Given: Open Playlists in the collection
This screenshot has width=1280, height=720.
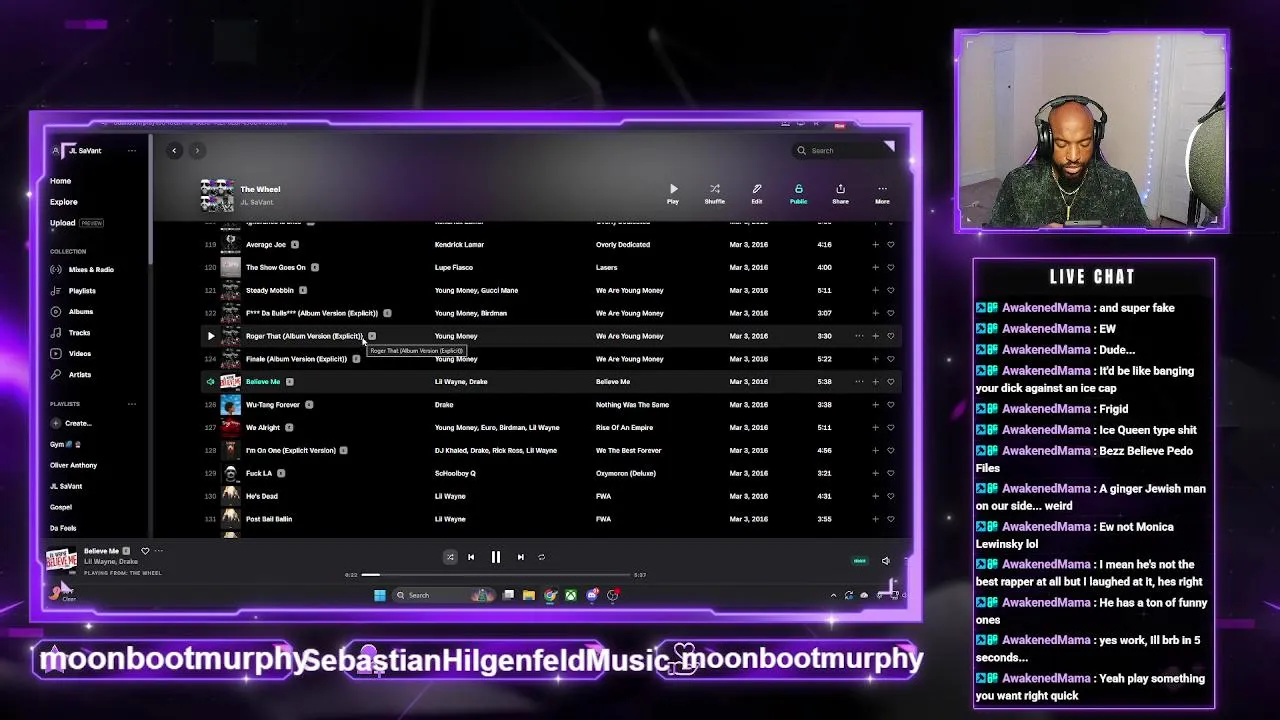Looking at the screenshot, I should pos(73,290).
